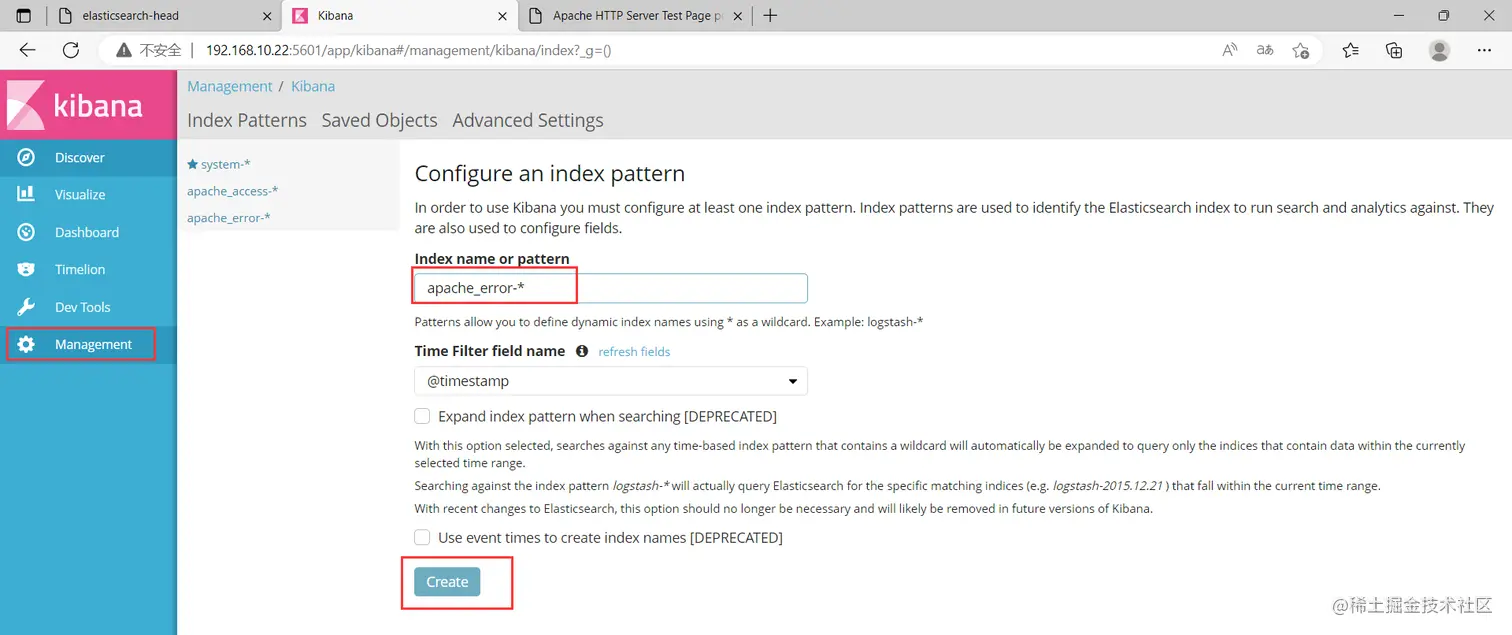Click the Timelion label in sidebar
Image resolution: width=1512 pixels, height=635 pixels.
80,269
